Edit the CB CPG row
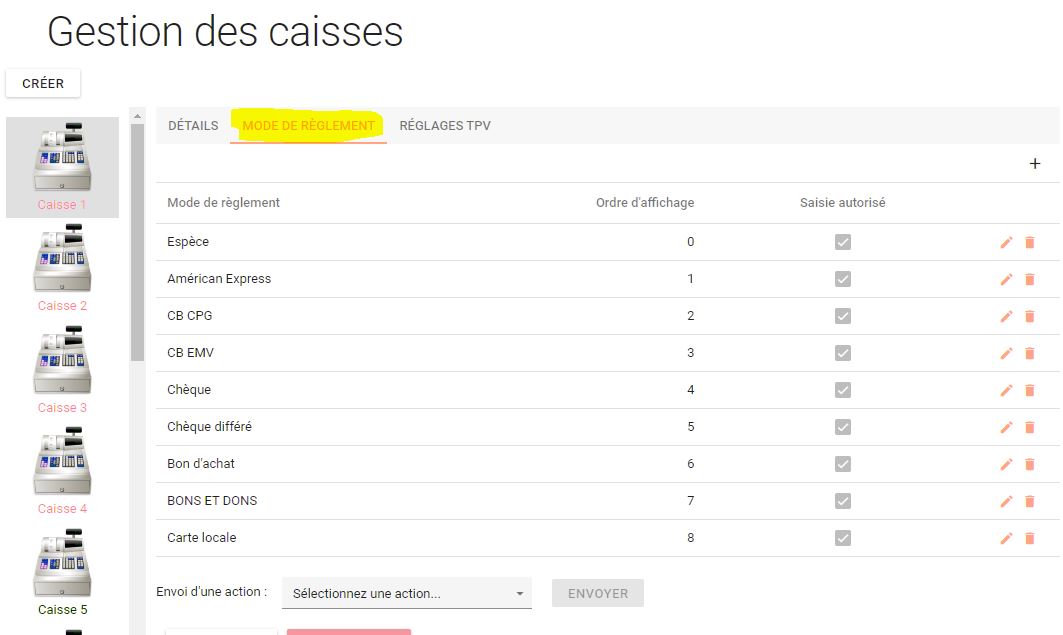This screenshot has width=1063, height=635. pos(1006,316)
